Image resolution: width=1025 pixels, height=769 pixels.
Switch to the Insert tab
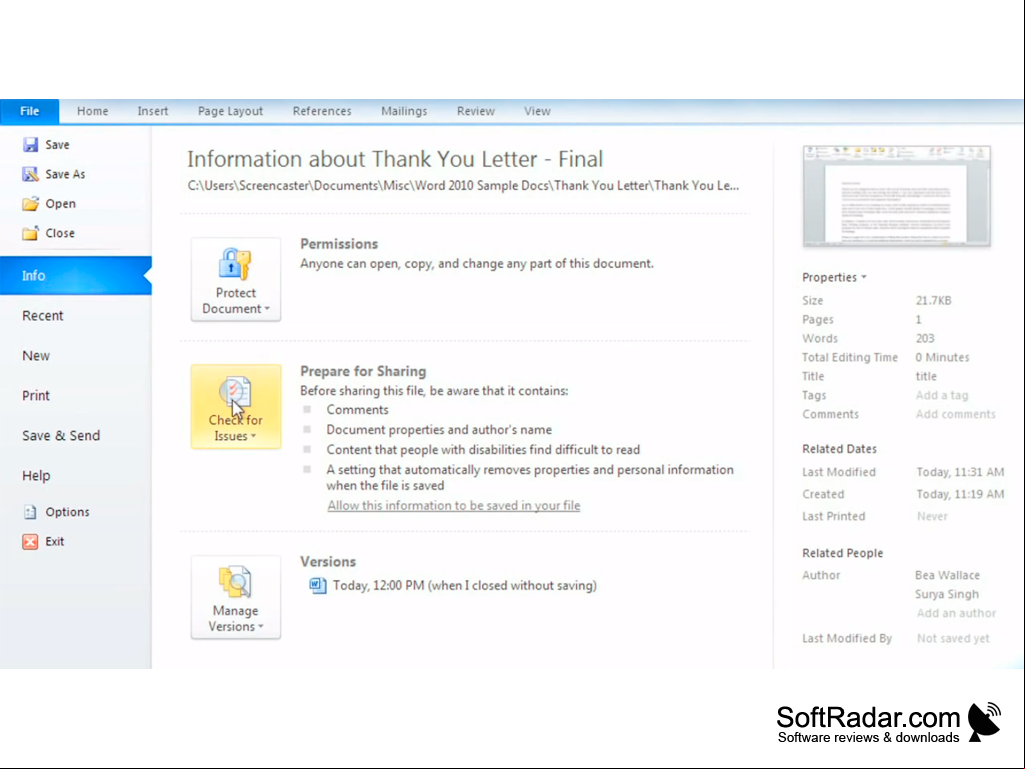(153, 111)
